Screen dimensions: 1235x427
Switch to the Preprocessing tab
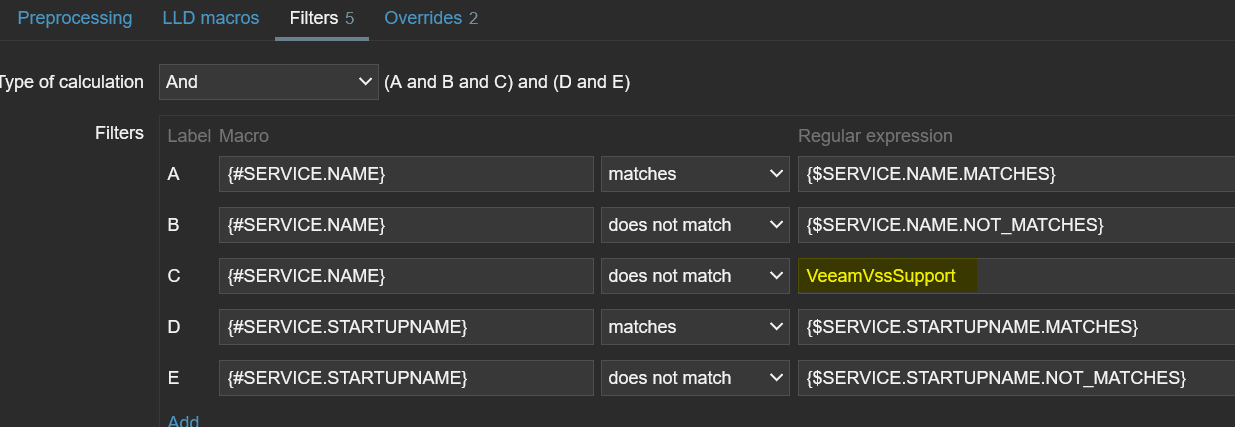(75, 18)
